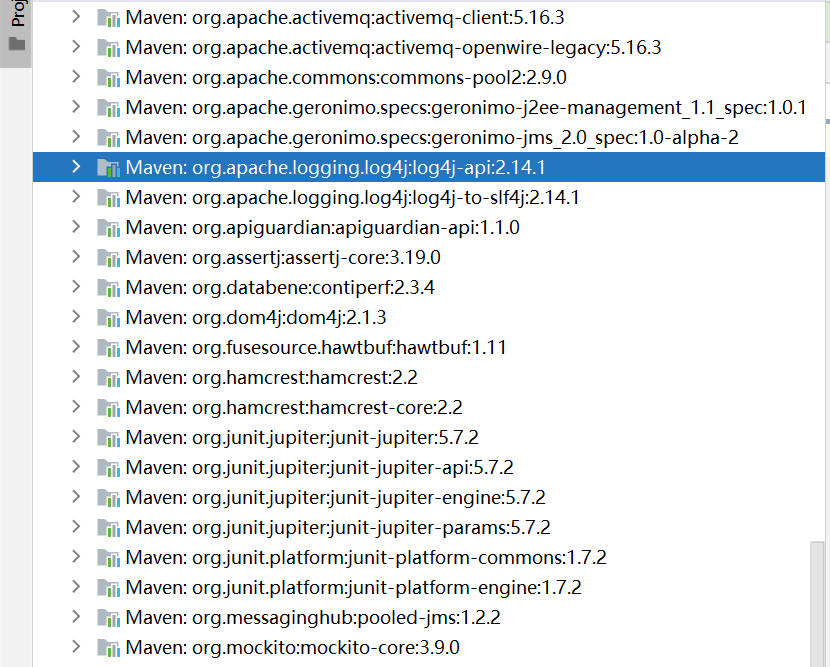Click the library icon next to mockito-core:3.9.0
This screenshot has width=830, height=667.
coord(108,647)
